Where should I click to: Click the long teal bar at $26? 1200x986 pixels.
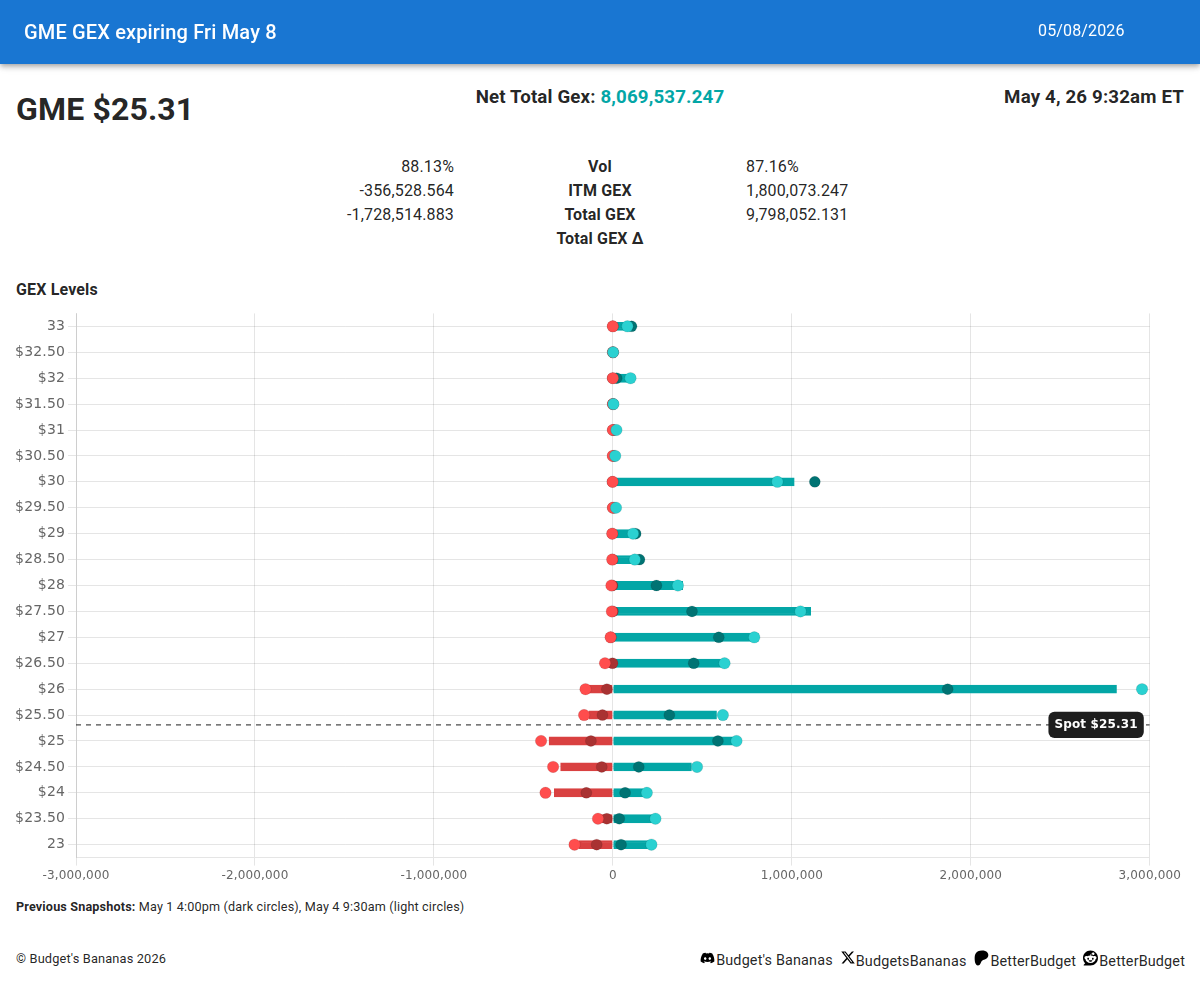click(x=865, y=689)
